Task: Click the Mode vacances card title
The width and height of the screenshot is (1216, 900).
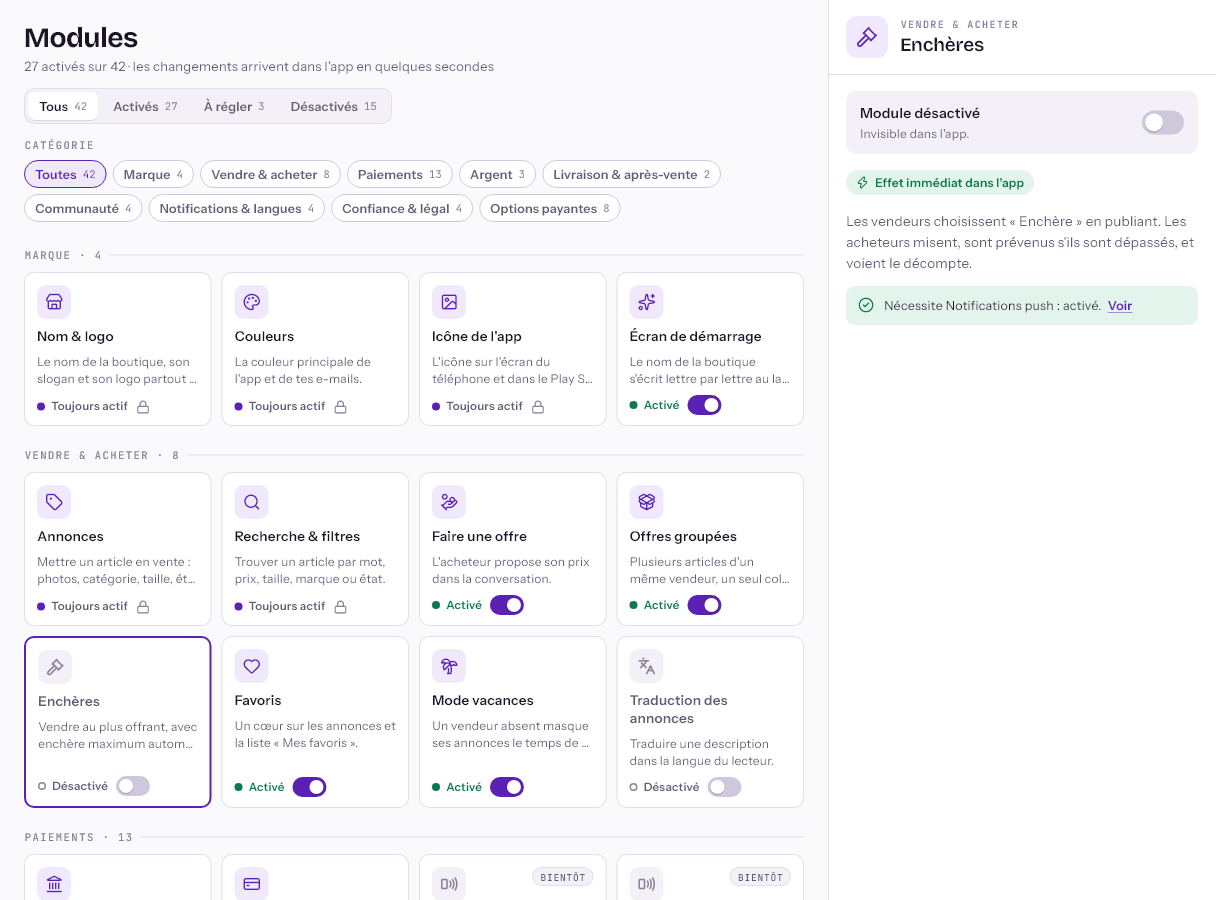Action: pyautogui.click(x=483, y=700)
